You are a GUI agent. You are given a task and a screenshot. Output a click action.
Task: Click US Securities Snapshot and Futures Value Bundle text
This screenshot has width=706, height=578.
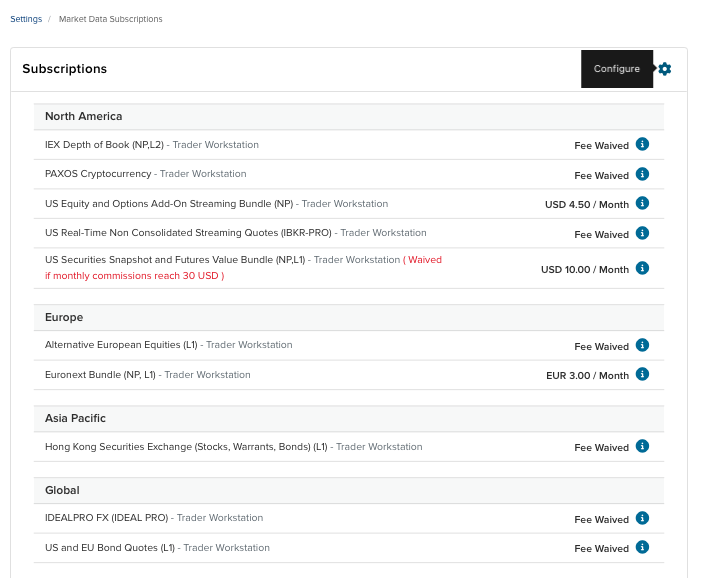point(175,260)
